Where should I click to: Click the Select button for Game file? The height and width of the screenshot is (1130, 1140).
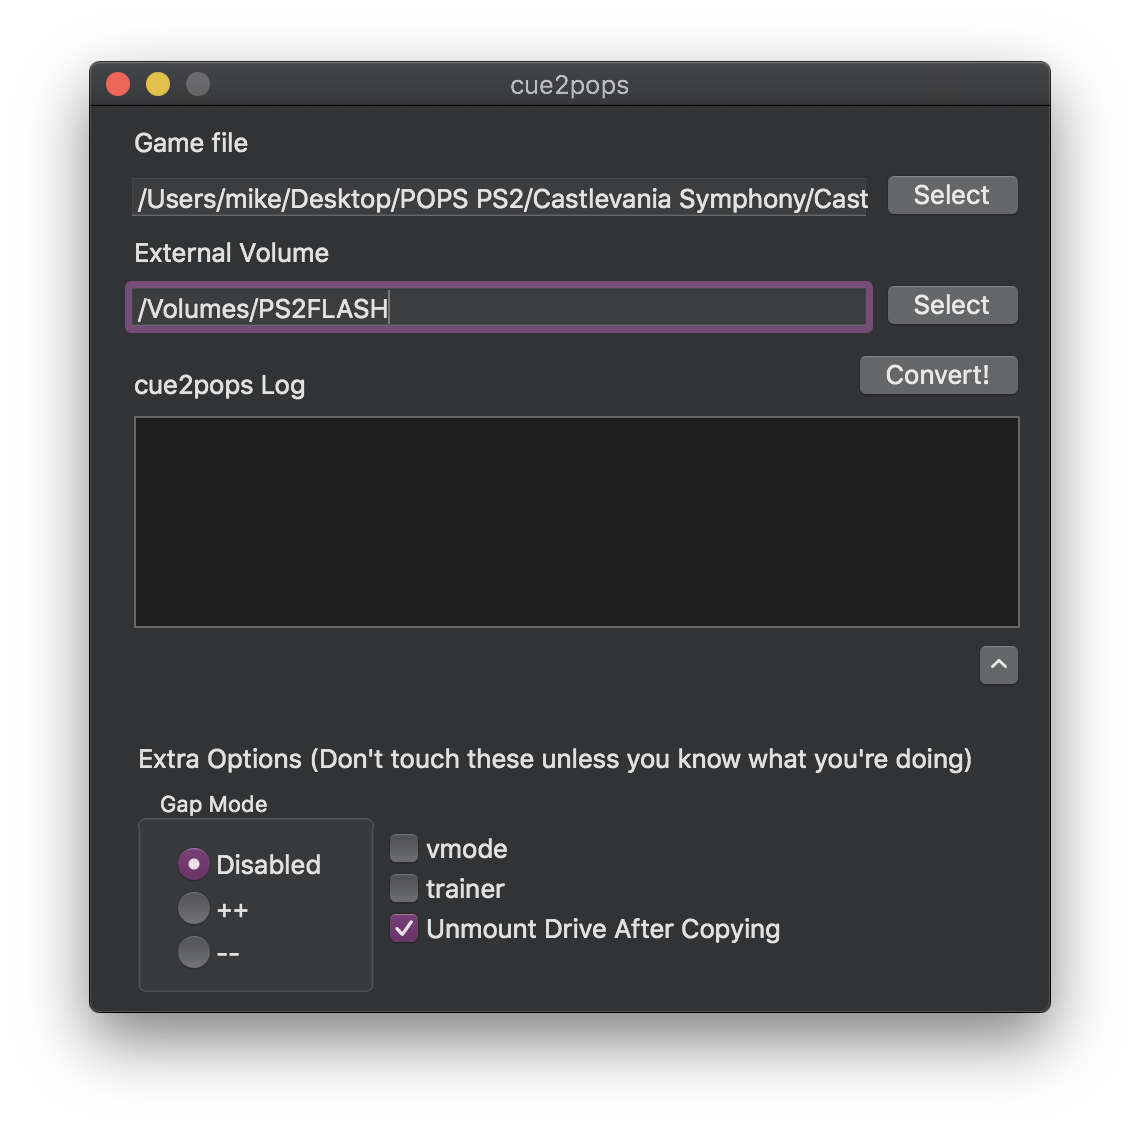click(952, 195)
